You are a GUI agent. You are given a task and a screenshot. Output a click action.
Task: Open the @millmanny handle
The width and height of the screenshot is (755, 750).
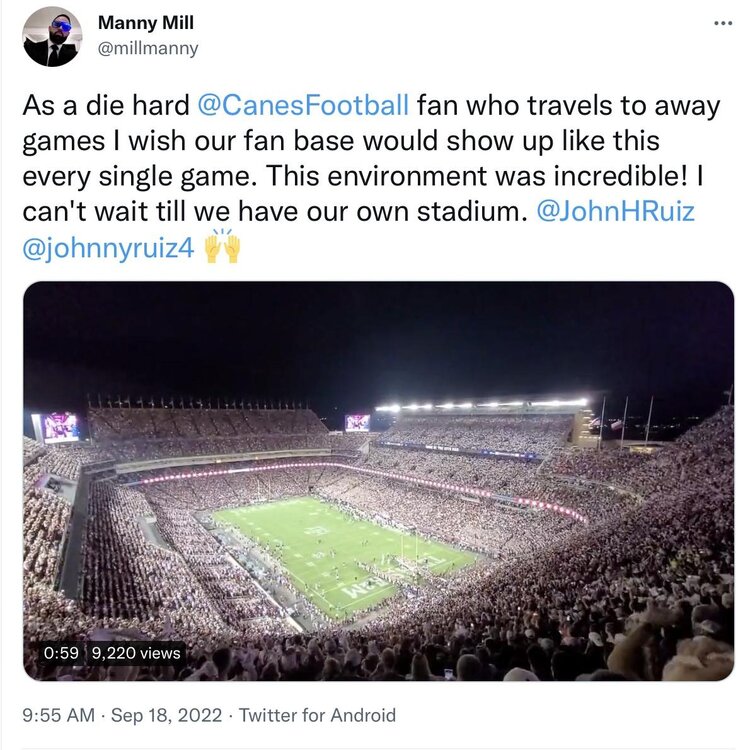coord(148,48)
